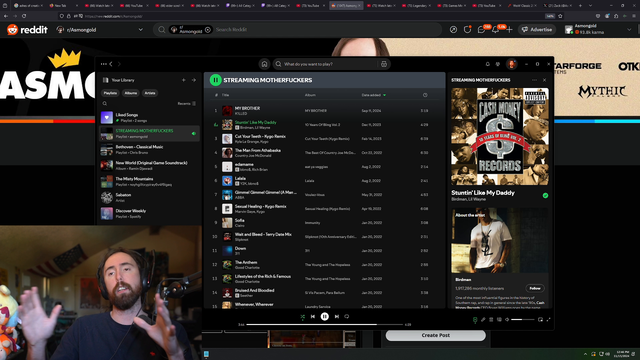Open the Liked Songs playlist
The width and height of the screenshot is (640, 360).
[149, 118]
